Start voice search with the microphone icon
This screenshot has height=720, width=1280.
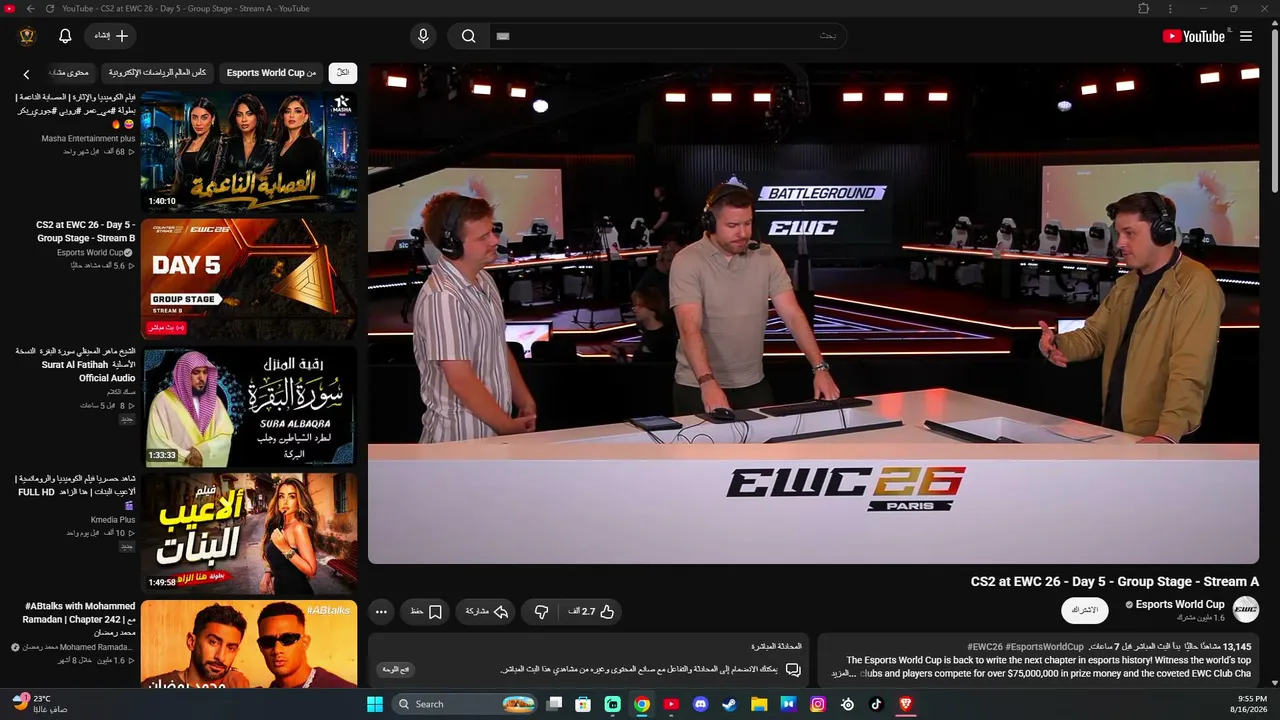tap(423, 36)
